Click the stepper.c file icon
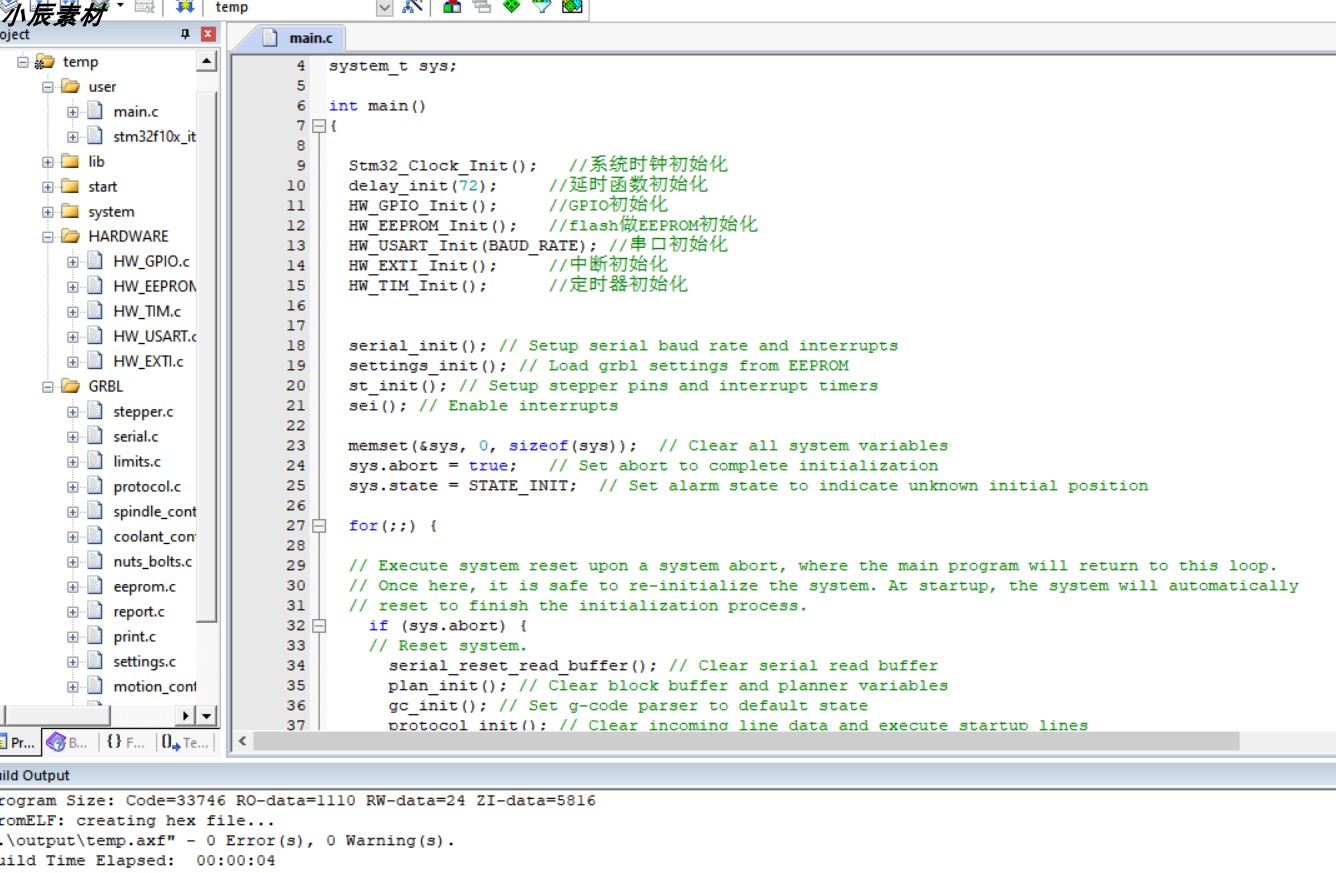 tap(95, 412)
